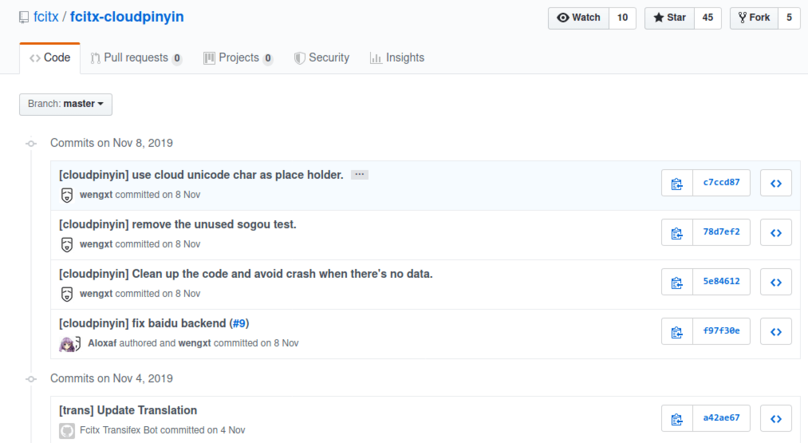Copy full SHA for commit f97f30e
The width and height of the screenshot is (808, 443).
(x=677, y=330)
